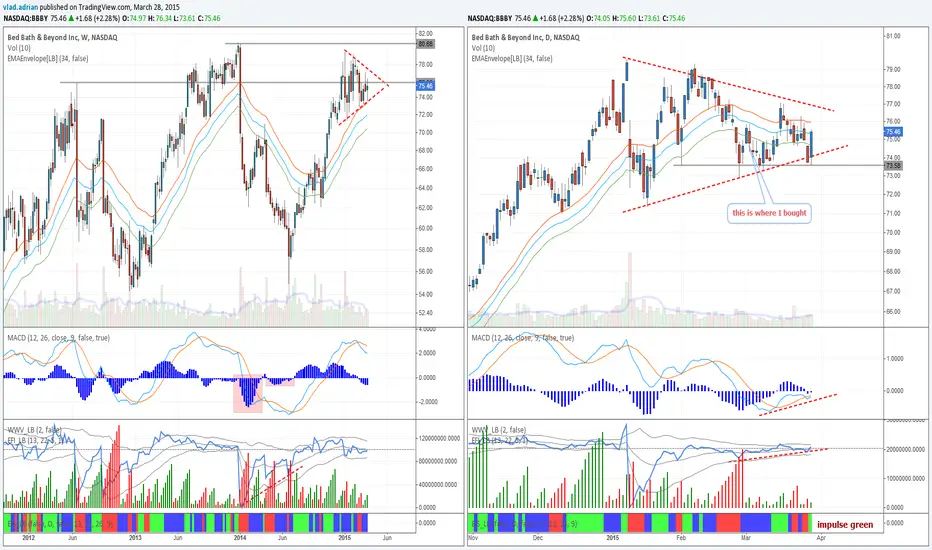
Task: Click the 66.00 price on the daily axis
Action: (893, 312)
